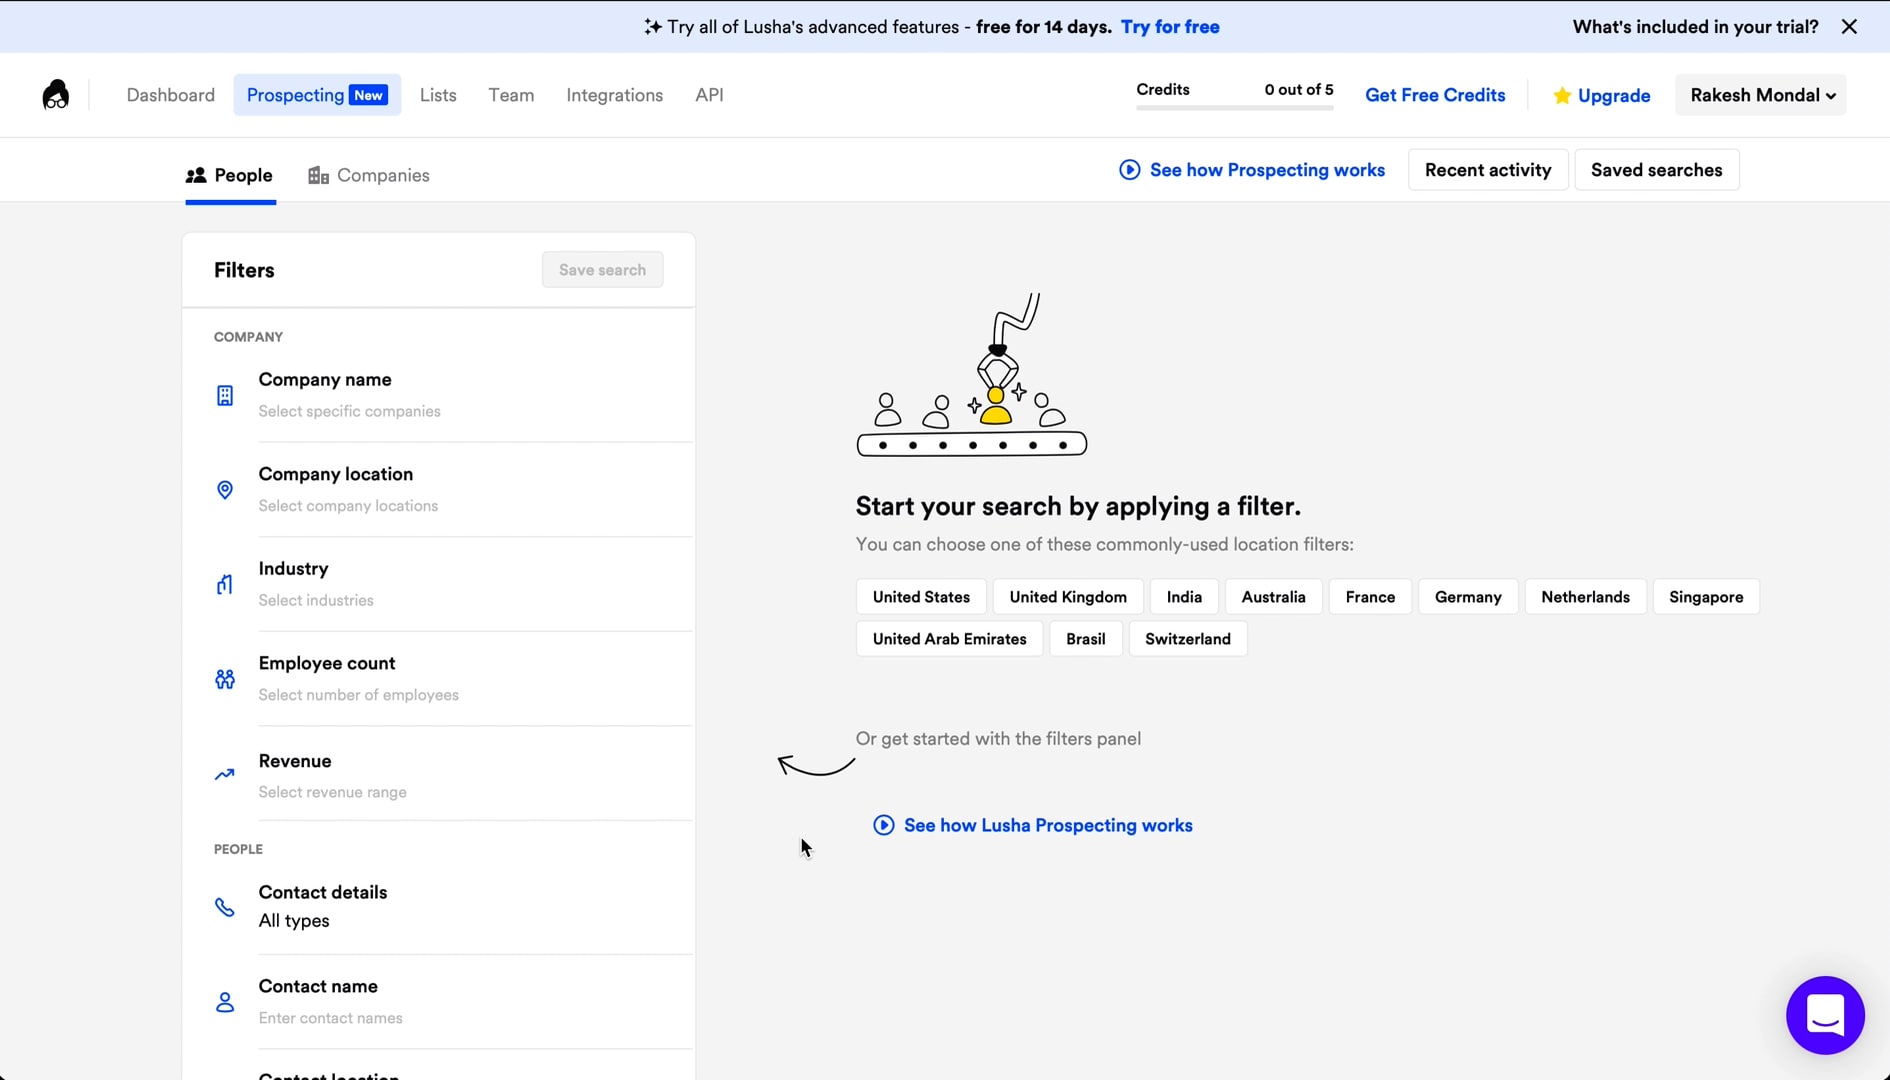1890x1080 pixels.
Task: Open Recent activity
Action: 1488,170
